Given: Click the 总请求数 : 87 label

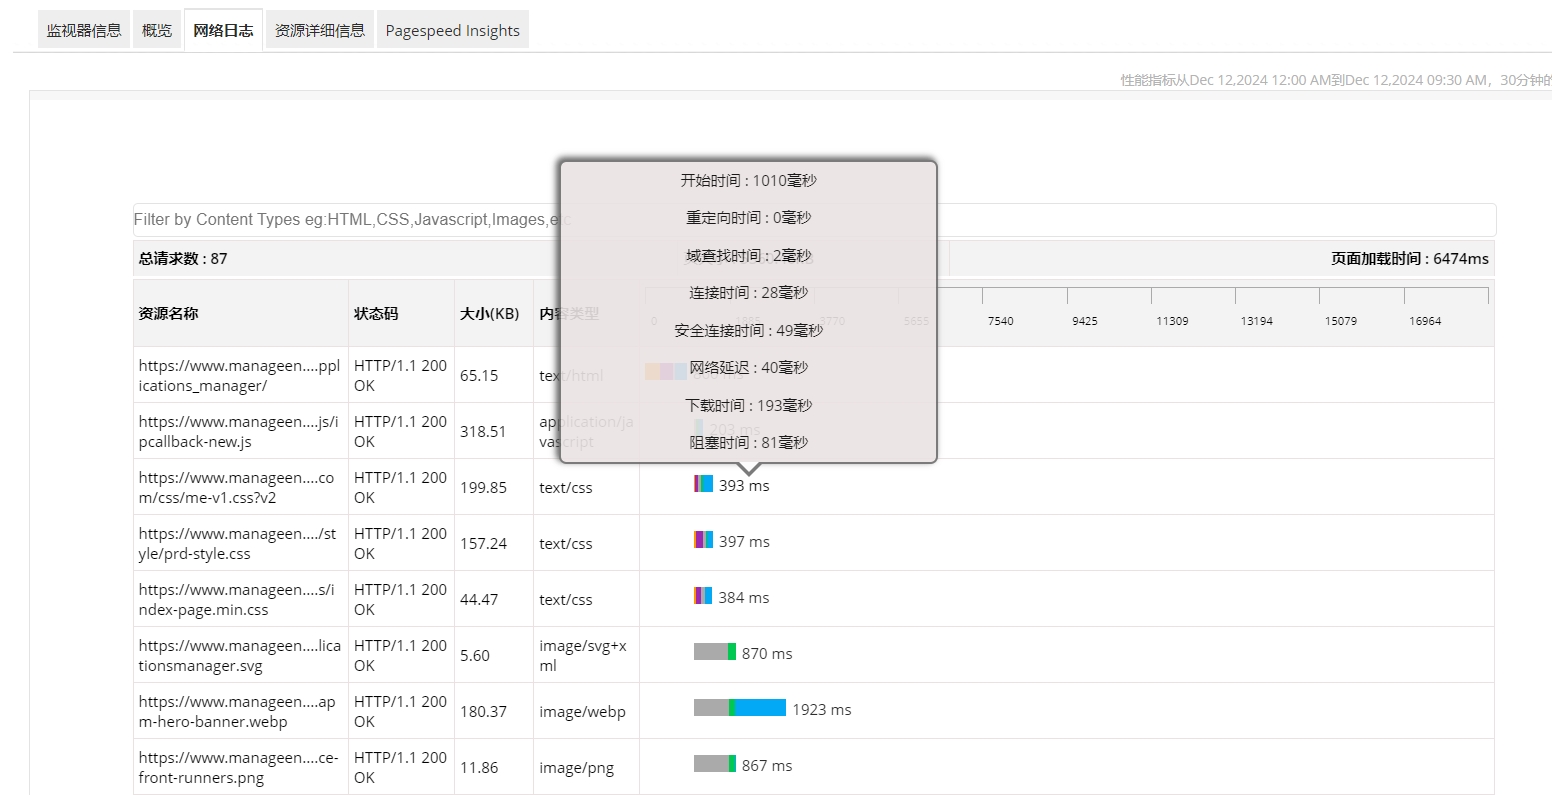Looking at the screenshot, I should click(x=183, y=258).
